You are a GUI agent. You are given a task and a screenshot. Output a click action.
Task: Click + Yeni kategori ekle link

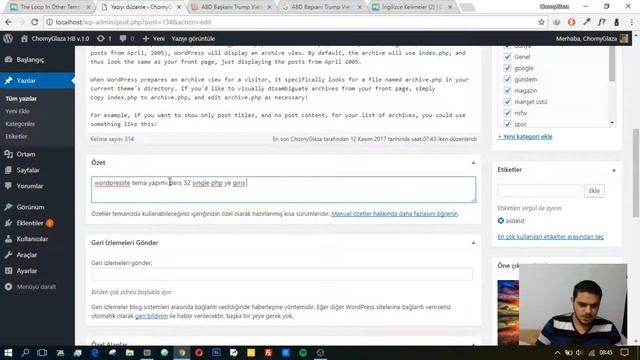(x=525, y=137)
